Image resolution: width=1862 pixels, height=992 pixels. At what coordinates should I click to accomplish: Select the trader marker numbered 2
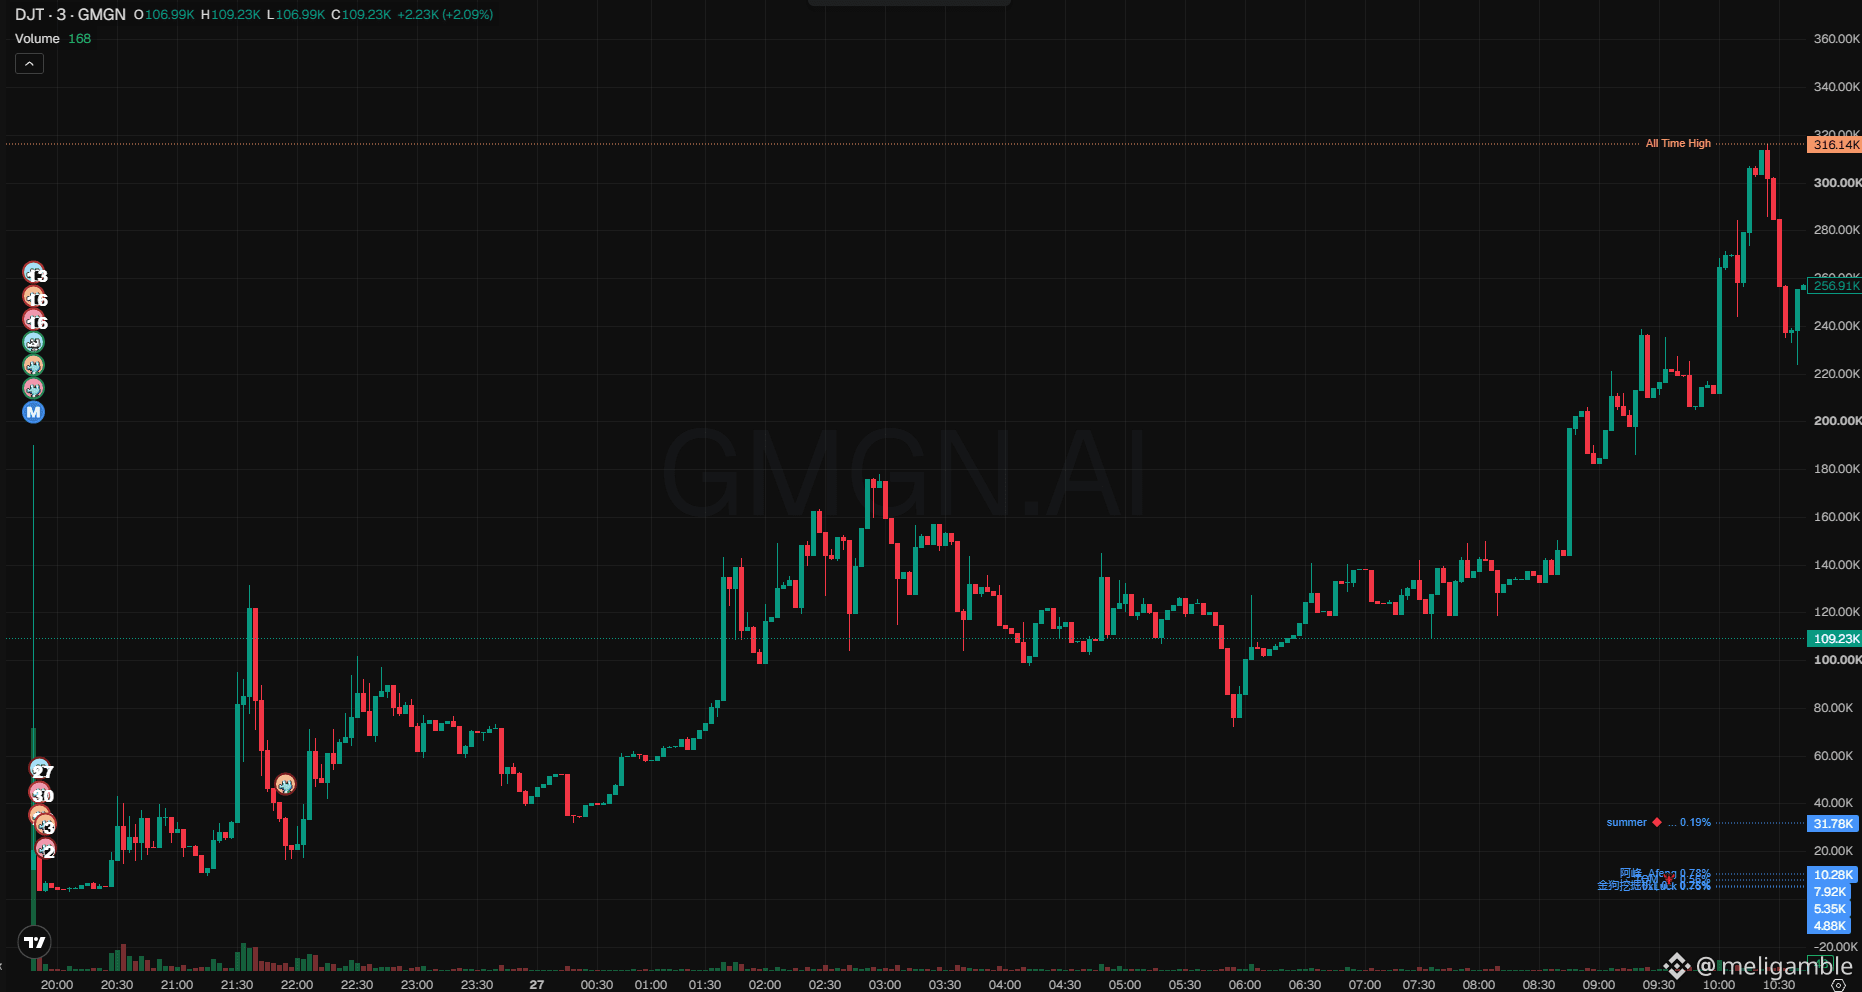click(x=46, y=850)
